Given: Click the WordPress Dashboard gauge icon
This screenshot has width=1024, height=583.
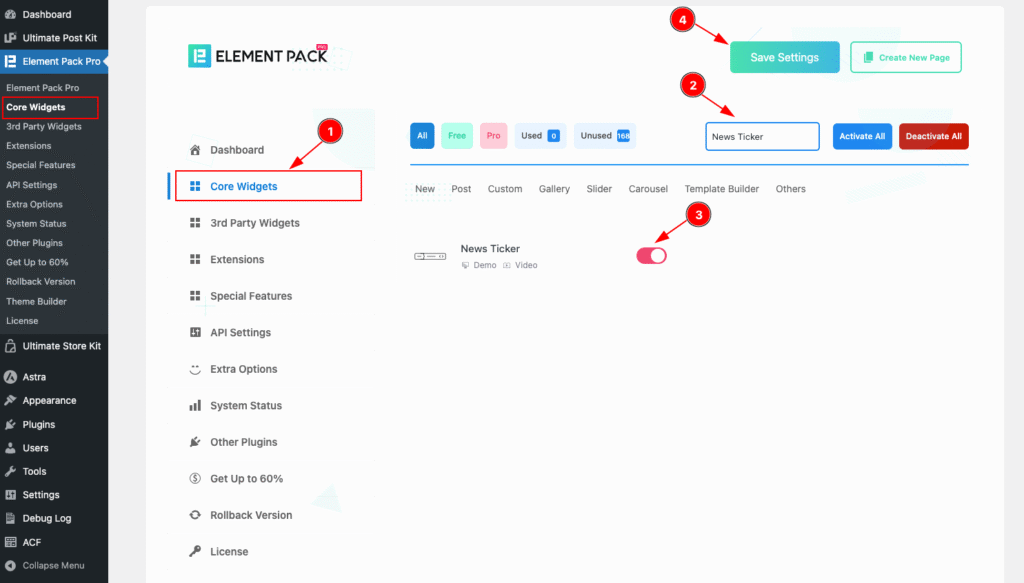Looking at the screenshot, I should (10, 14).
